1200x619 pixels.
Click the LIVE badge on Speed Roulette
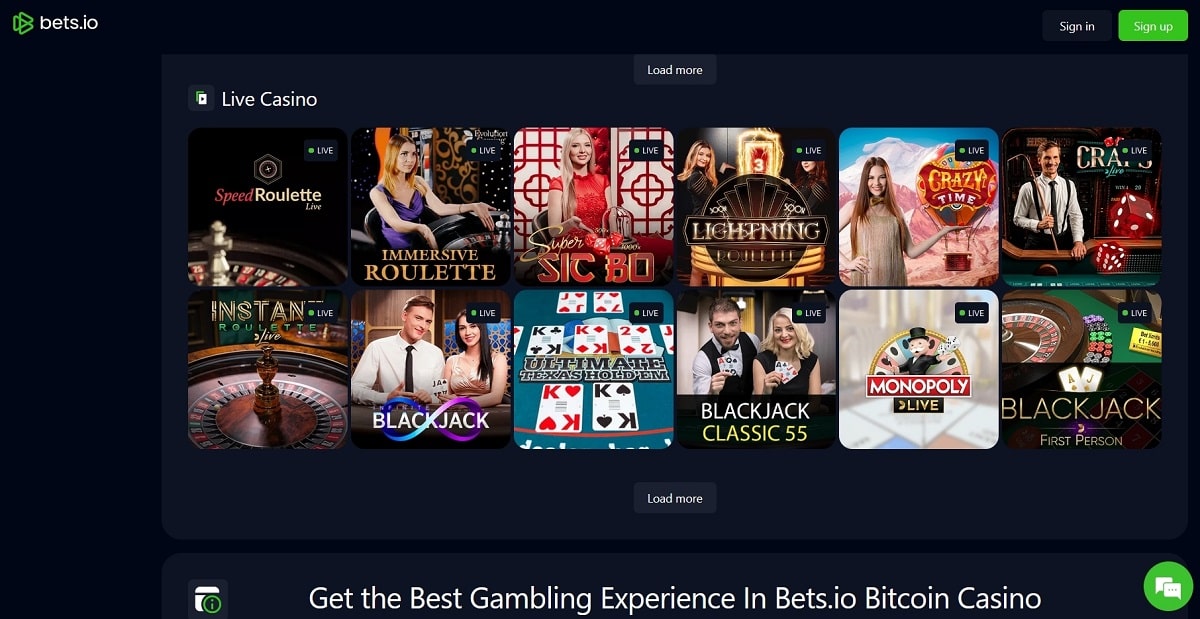[321, 150]
